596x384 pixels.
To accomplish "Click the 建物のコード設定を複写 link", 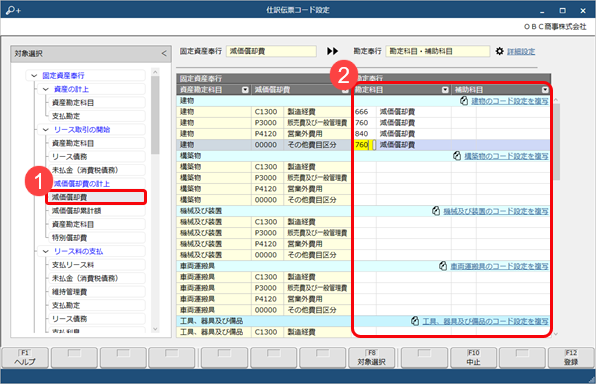I will tap(510, 101).
